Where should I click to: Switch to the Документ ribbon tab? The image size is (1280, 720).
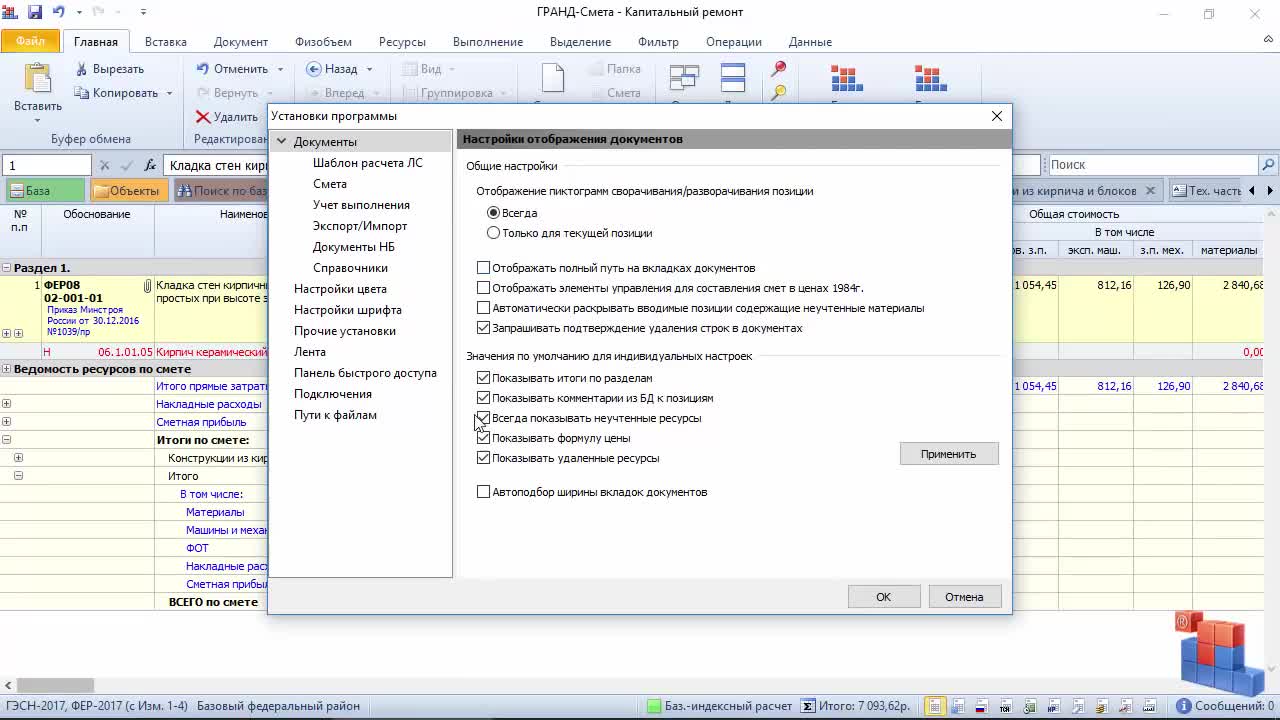(x=240, y=42)
